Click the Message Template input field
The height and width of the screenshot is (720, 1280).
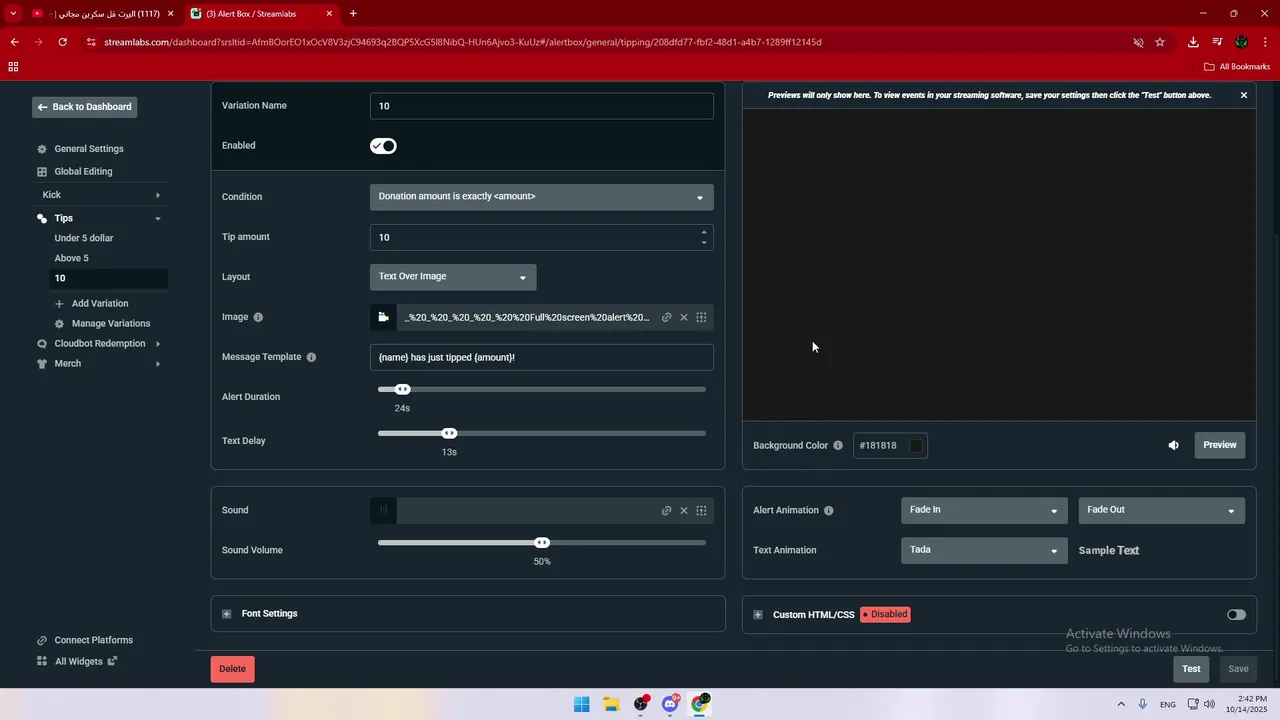[x=542, y=357]
